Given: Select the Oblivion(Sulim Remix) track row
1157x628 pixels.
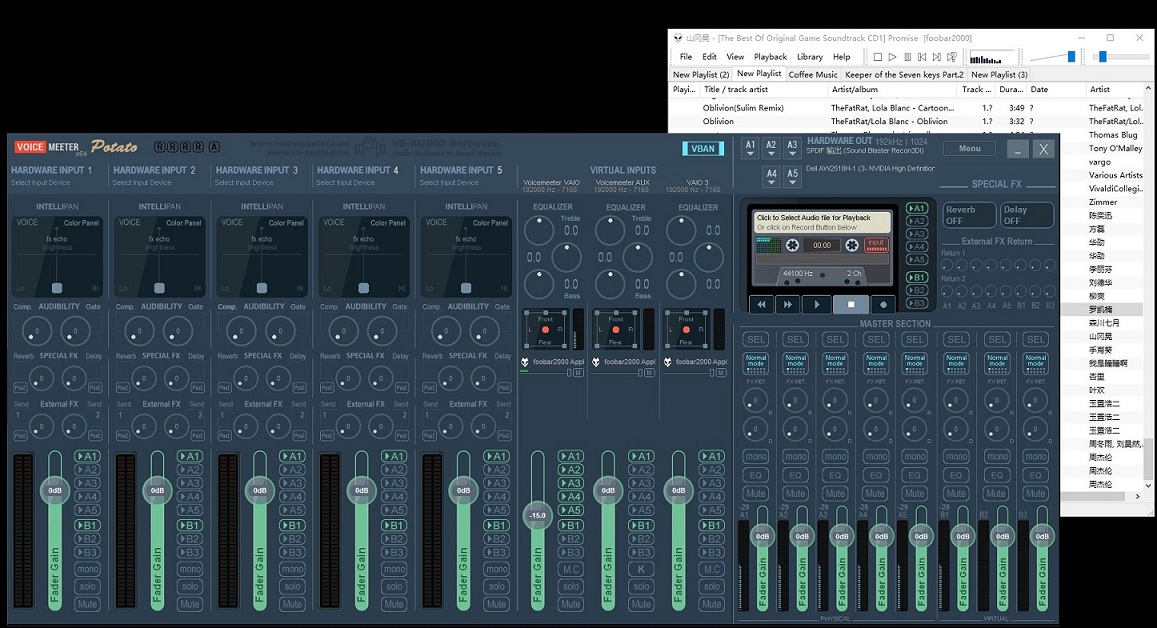Looking at the screenshot, I should (743, 107).
